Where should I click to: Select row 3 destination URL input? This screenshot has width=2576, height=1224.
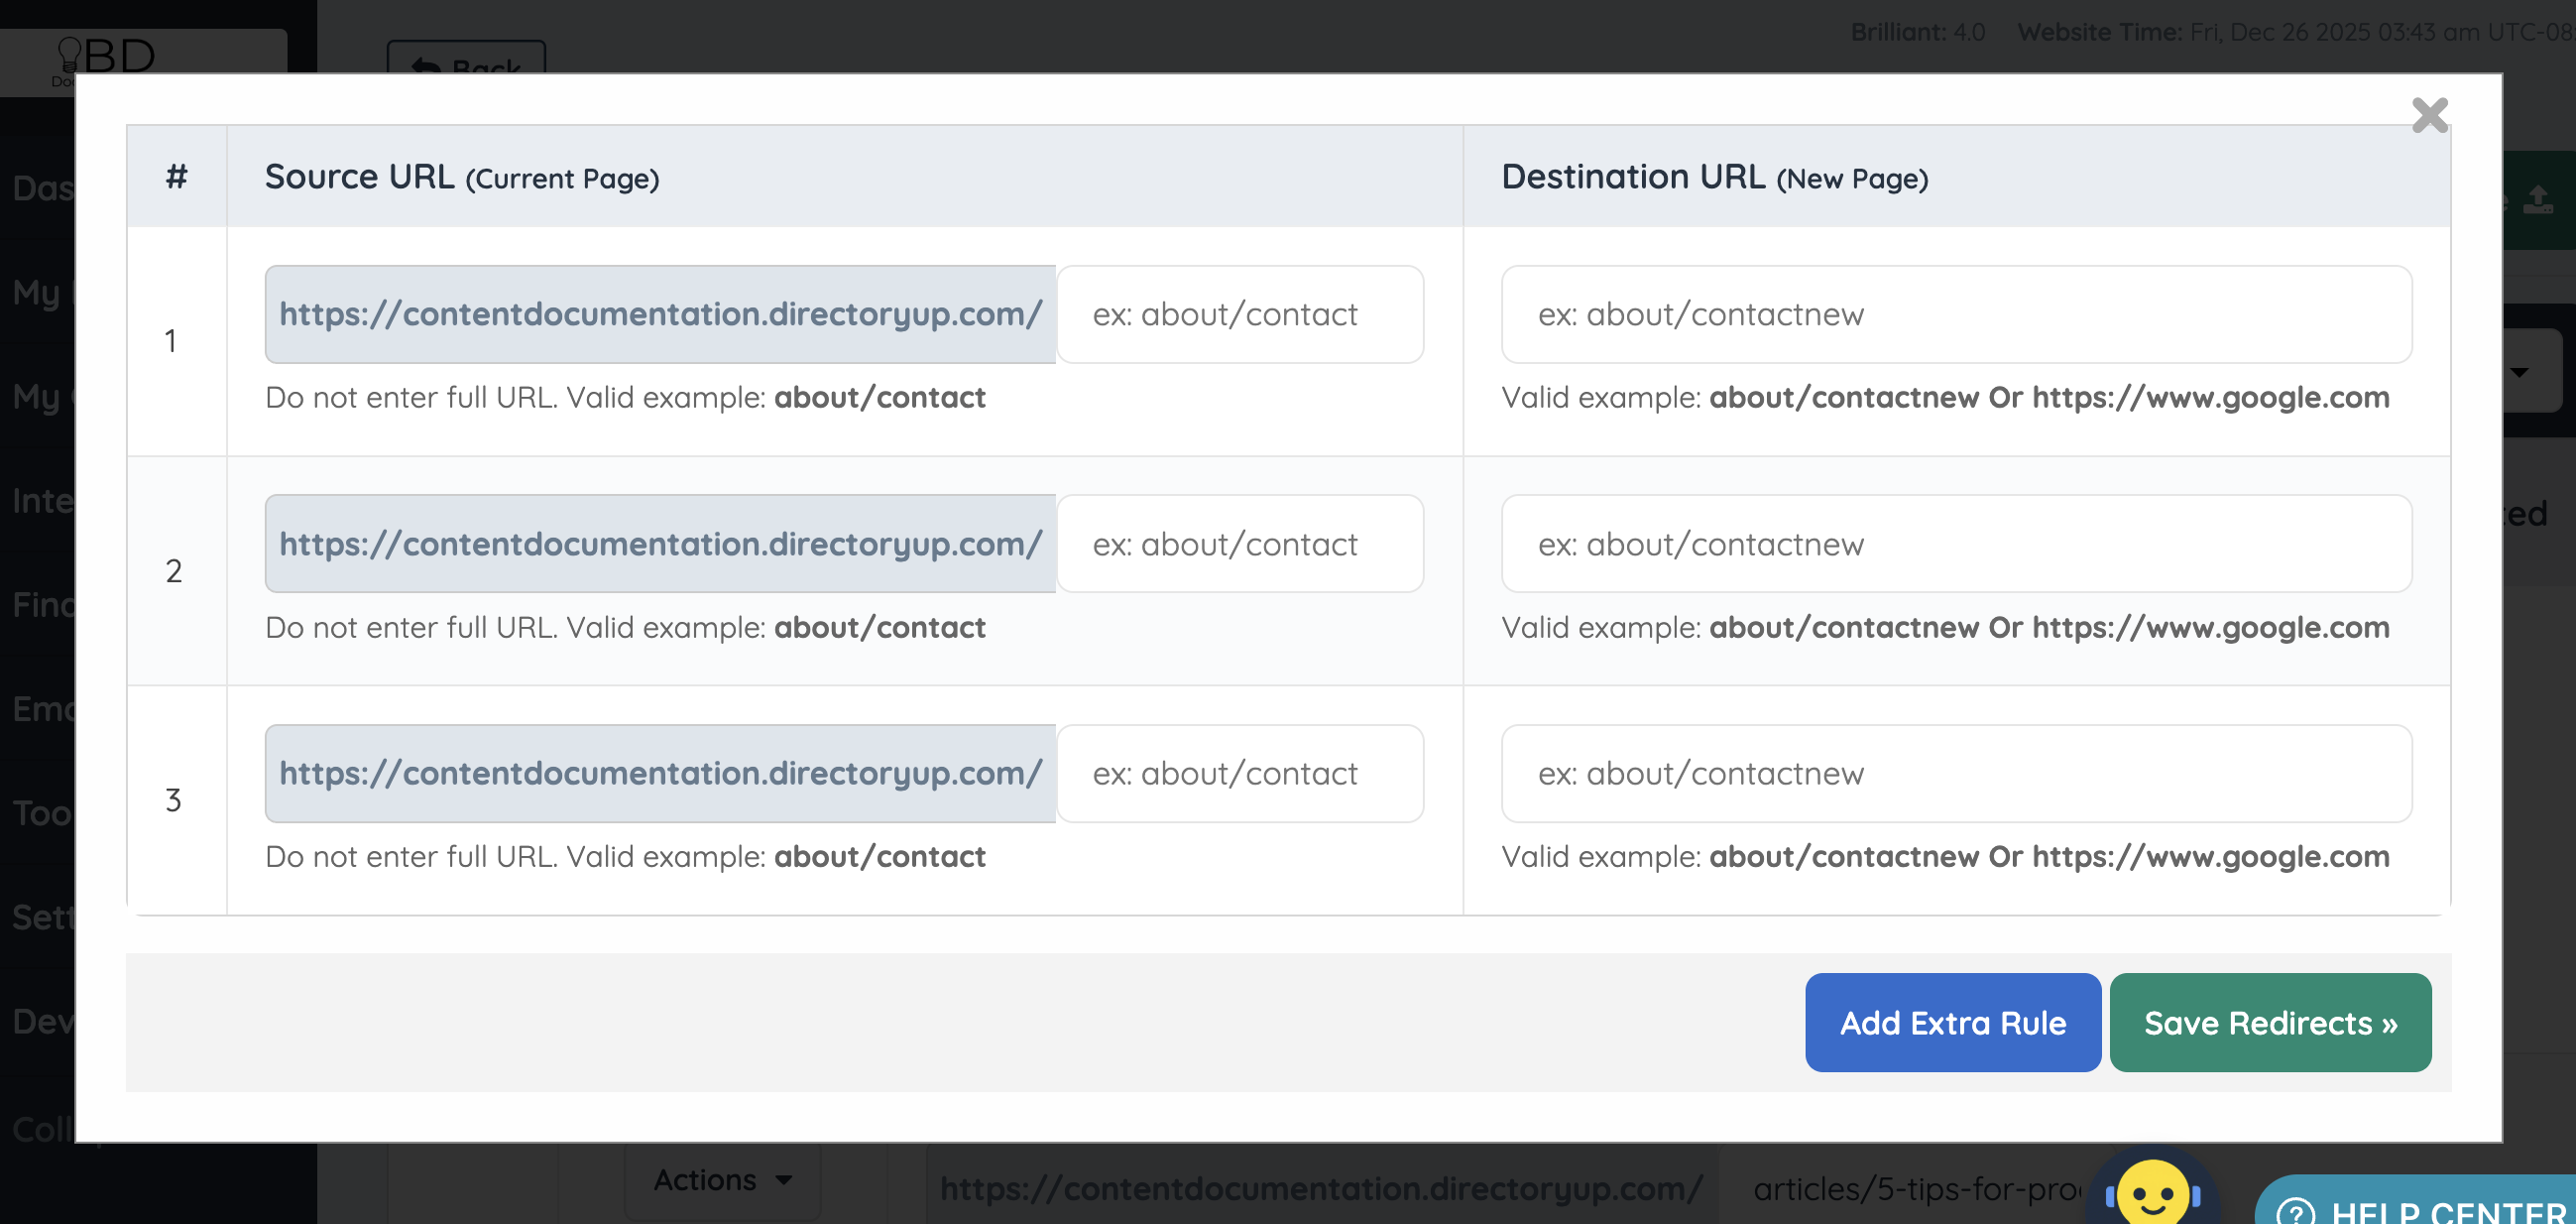coord(1955,773)
